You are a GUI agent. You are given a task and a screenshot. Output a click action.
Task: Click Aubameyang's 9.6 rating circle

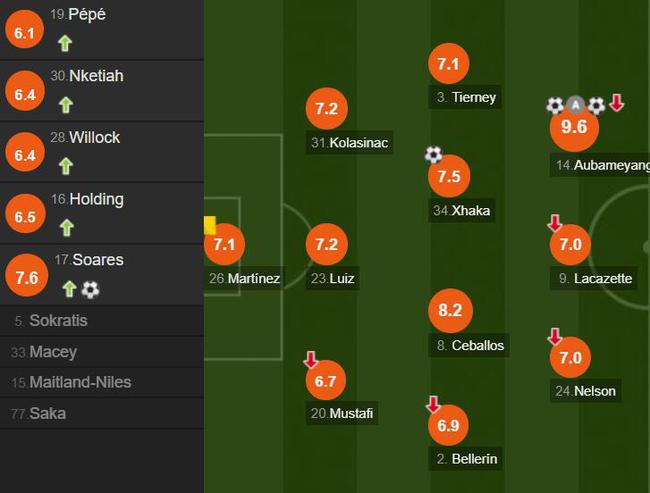pos(574,126)
